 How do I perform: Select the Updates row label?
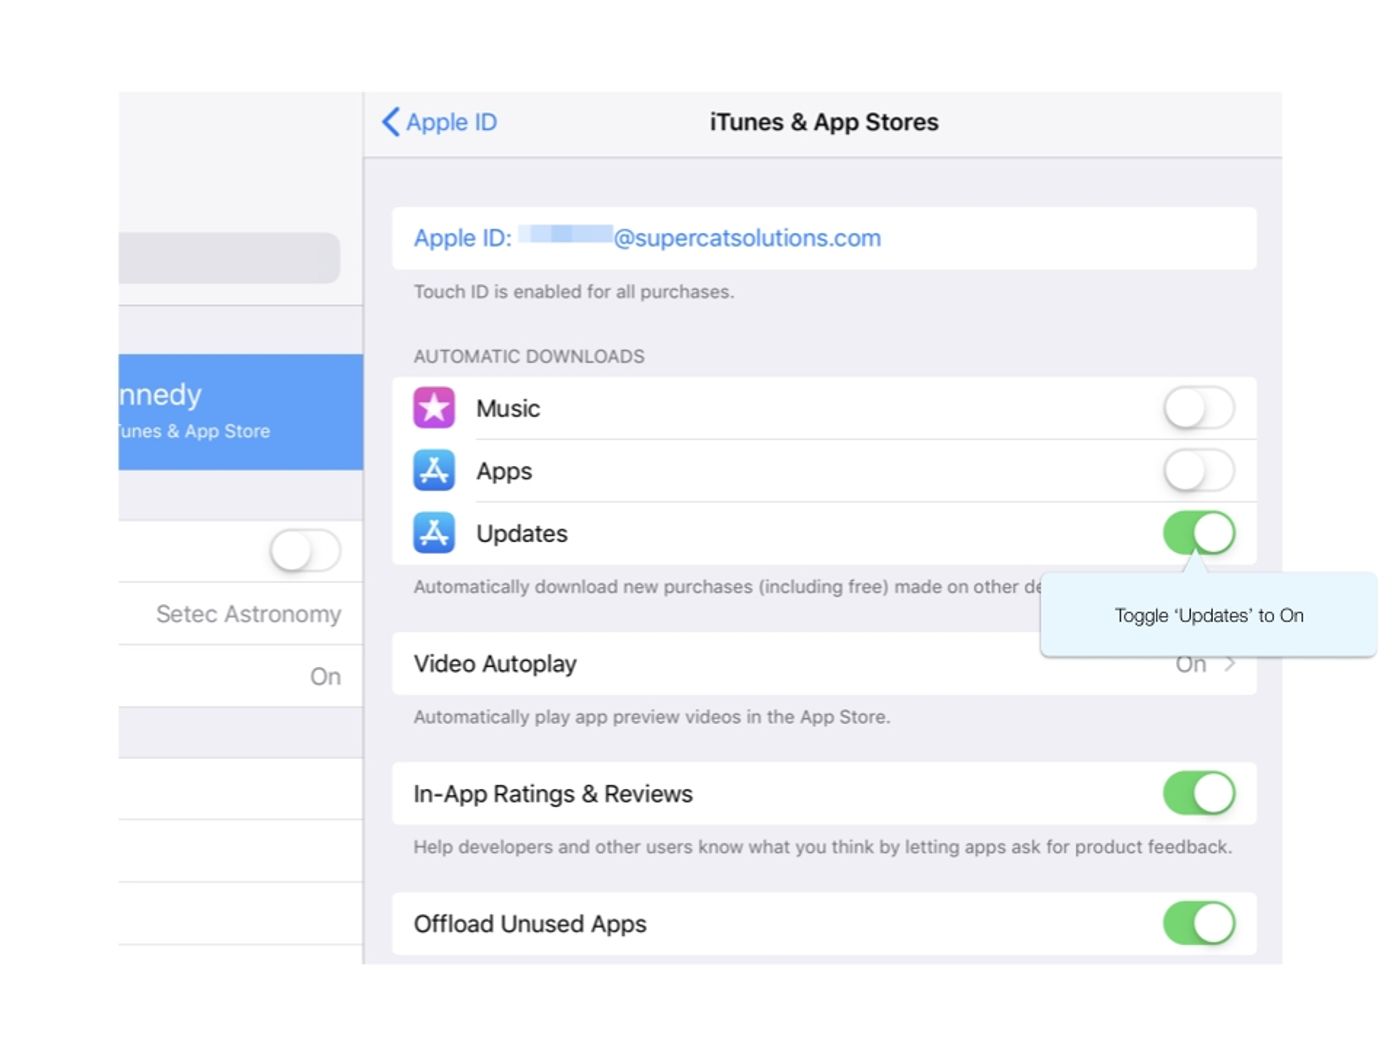522,534
